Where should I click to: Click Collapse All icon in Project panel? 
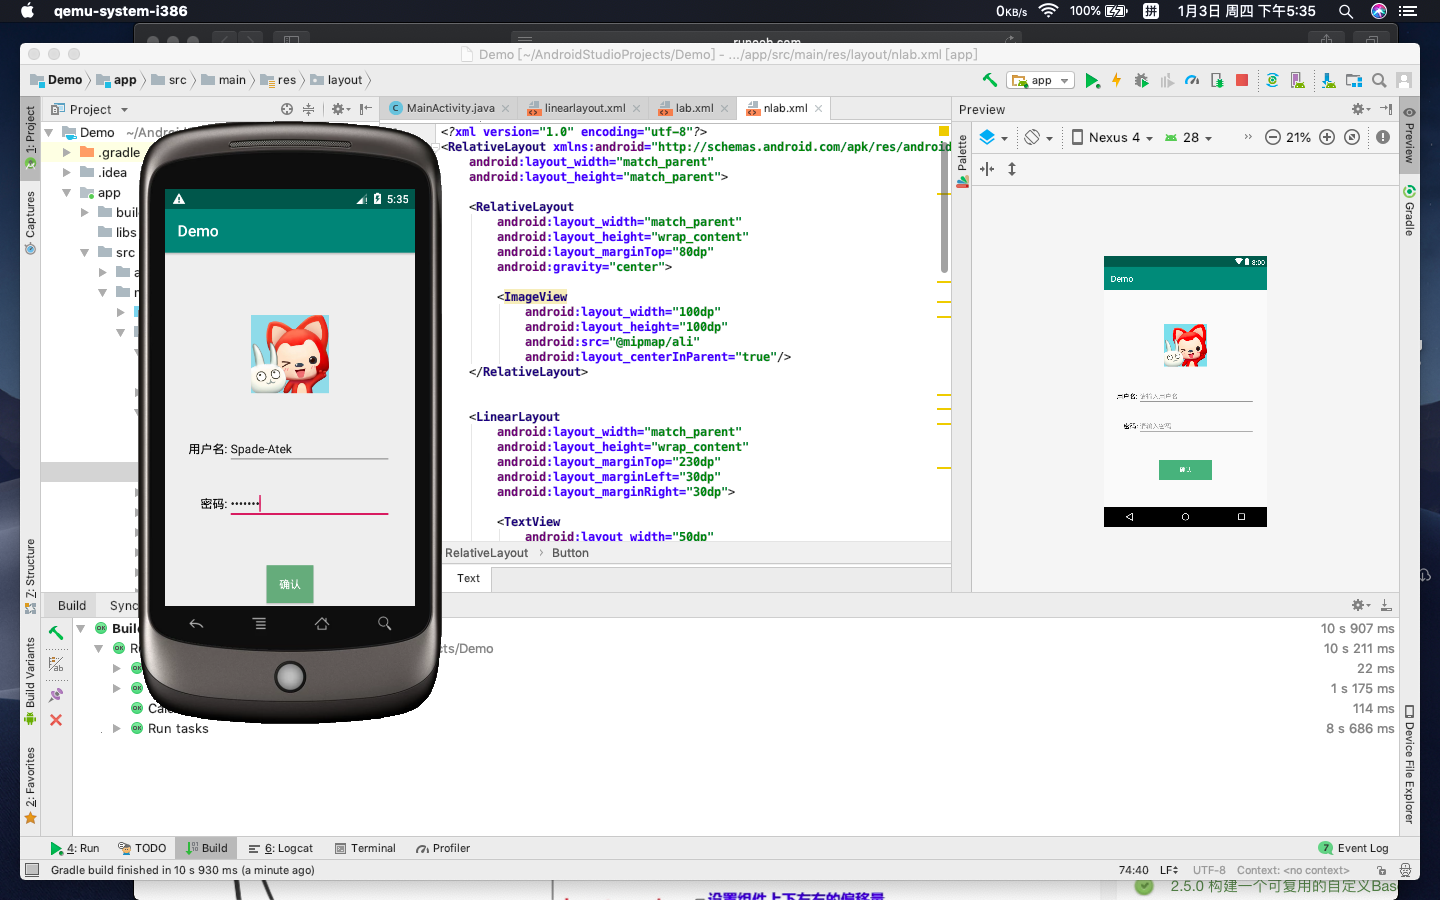point(309,109)
